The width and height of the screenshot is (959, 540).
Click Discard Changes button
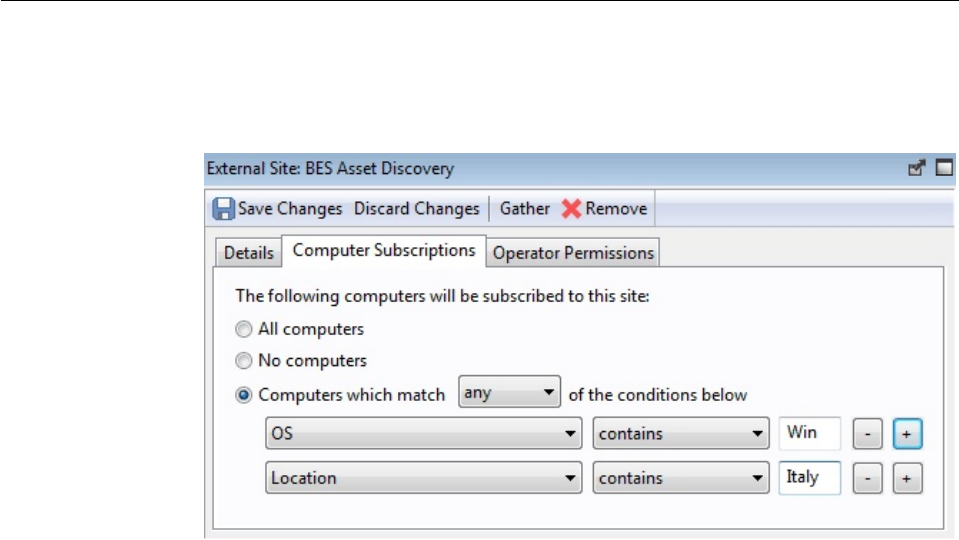coord(416,209)
